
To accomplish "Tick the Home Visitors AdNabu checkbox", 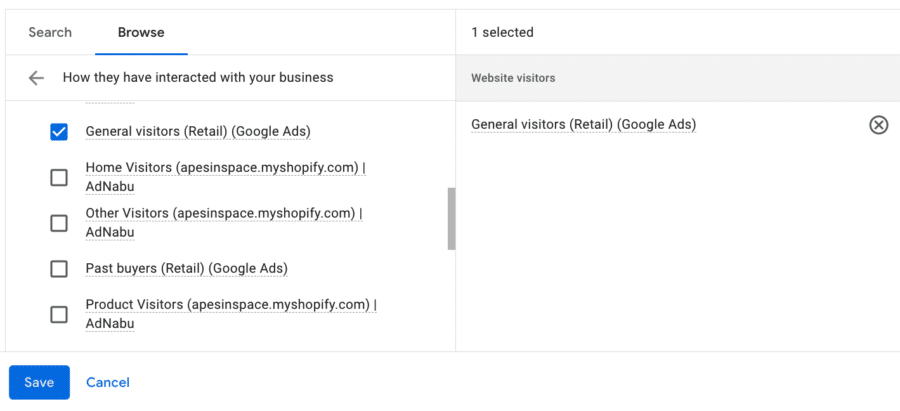I will click(x=59, y=177).
